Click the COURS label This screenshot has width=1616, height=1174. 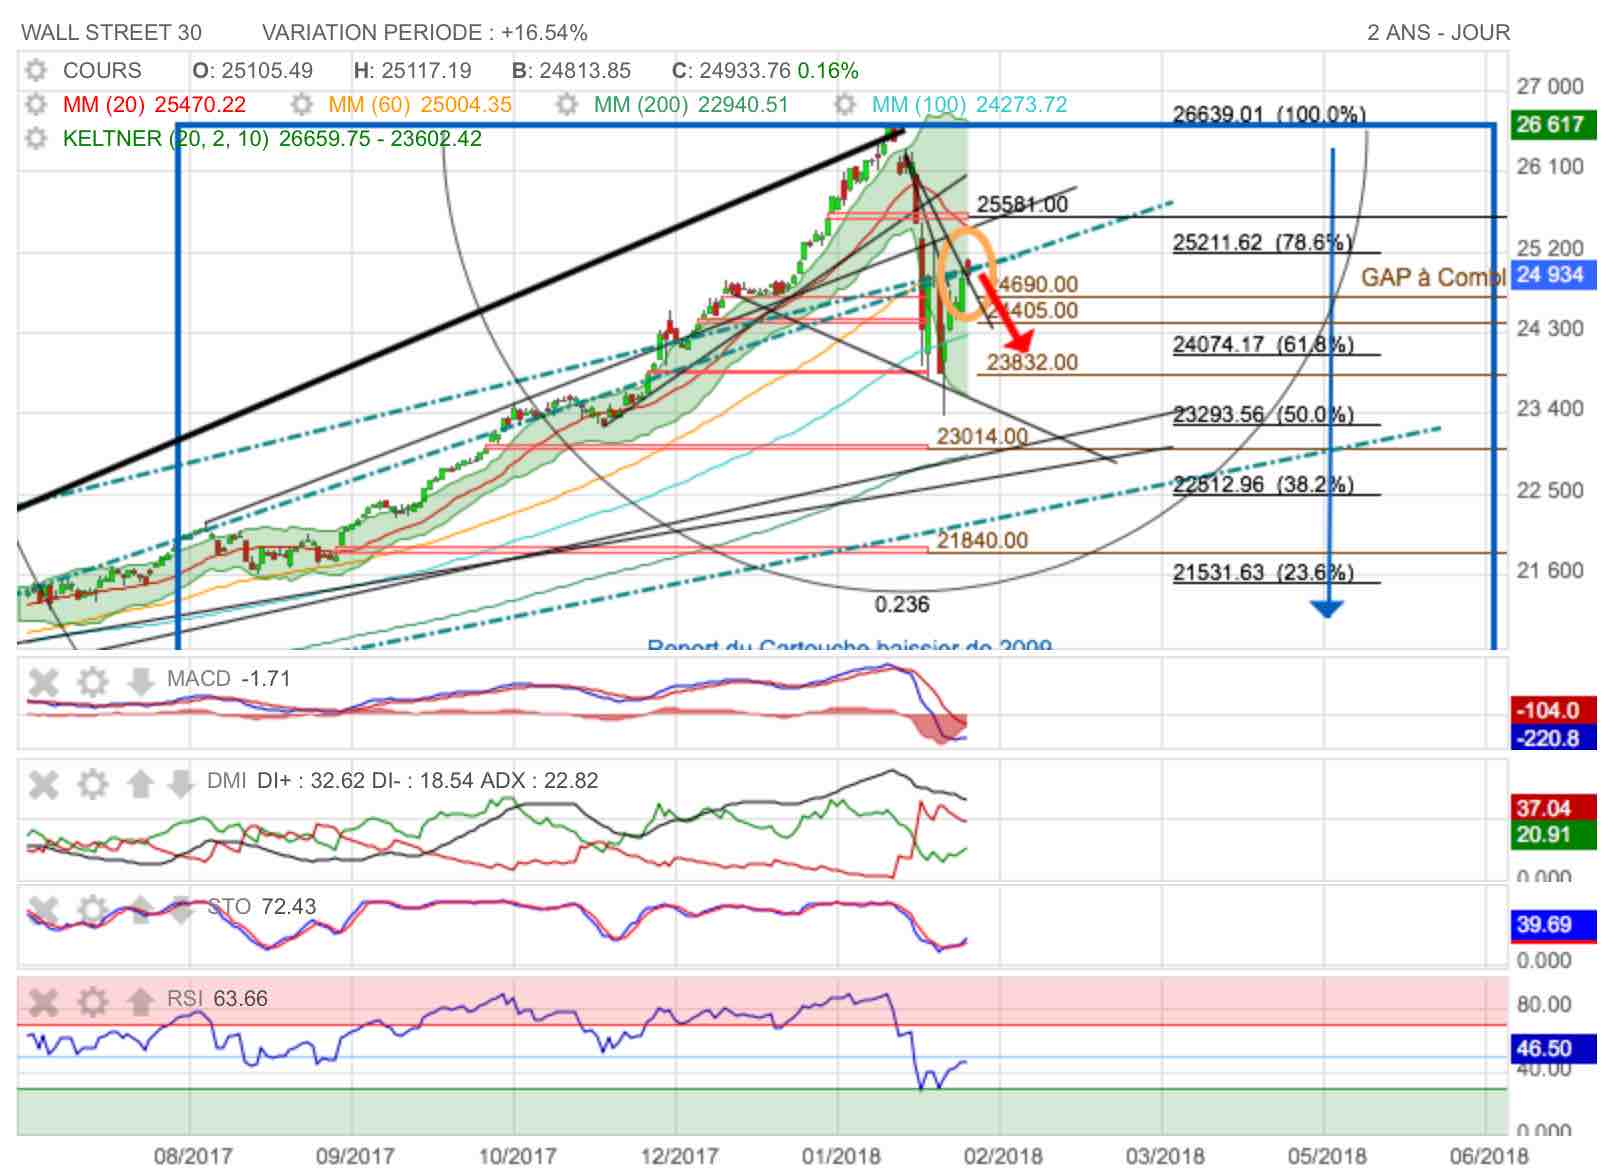pos(102,71)
